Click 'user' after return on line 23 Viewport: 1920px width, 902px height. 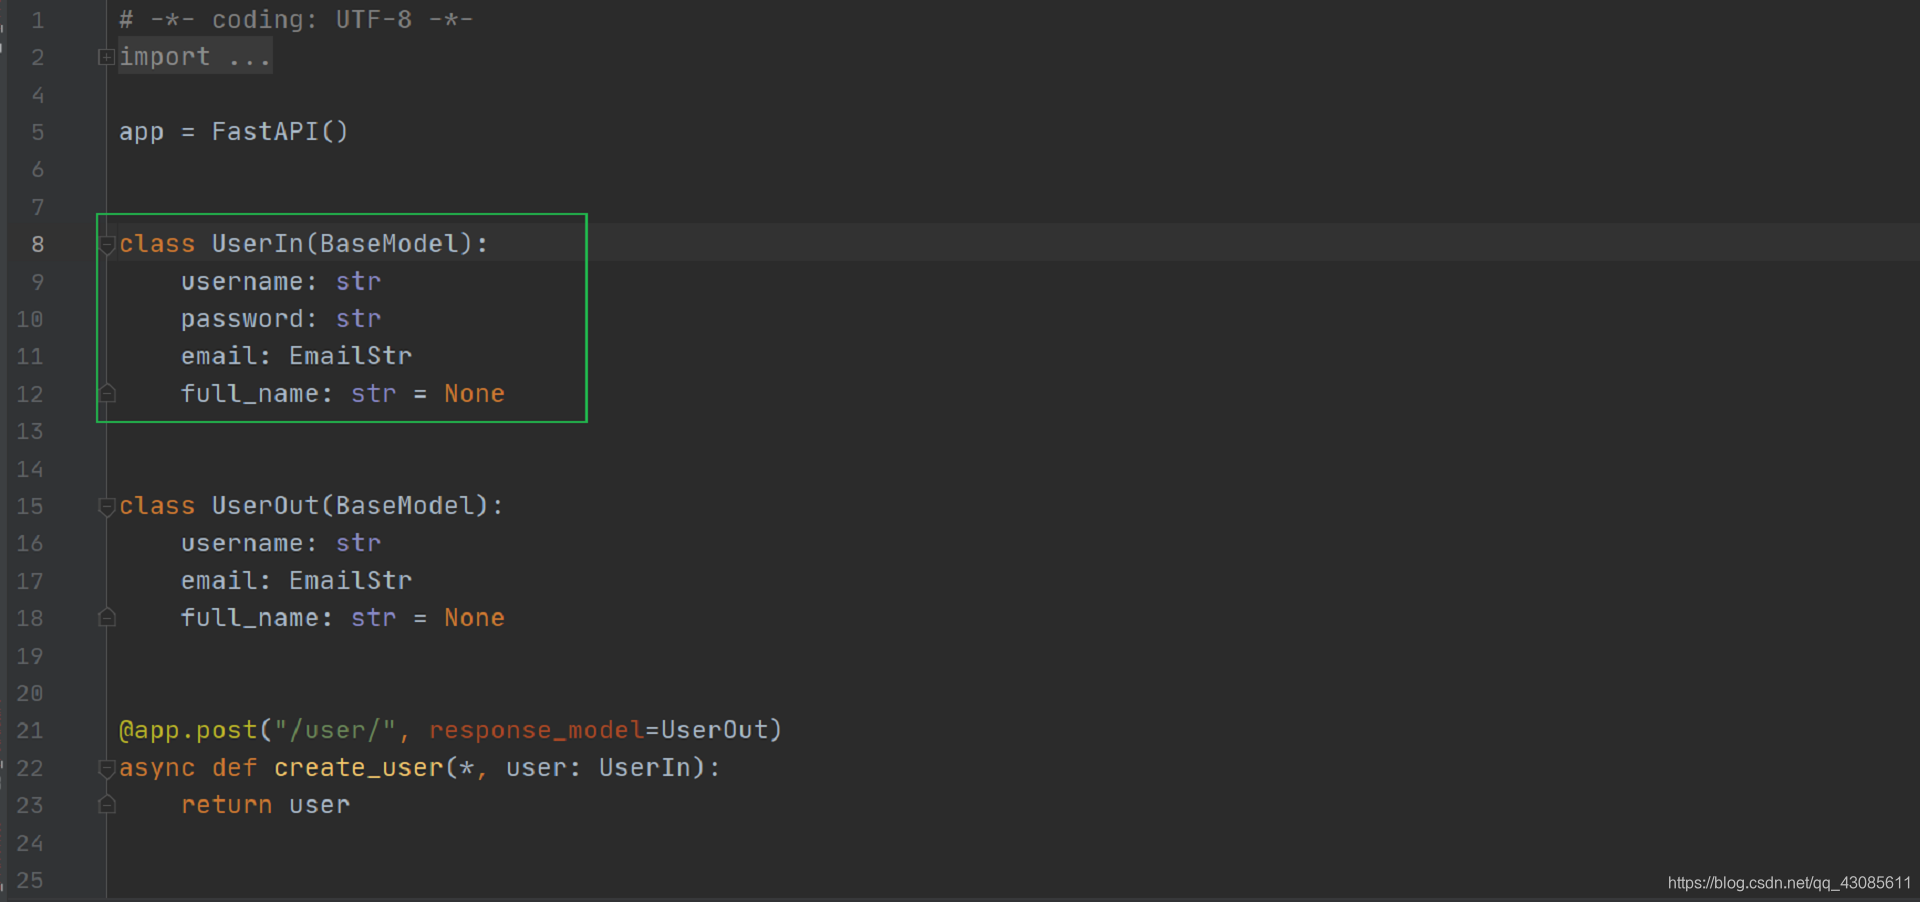319,805
